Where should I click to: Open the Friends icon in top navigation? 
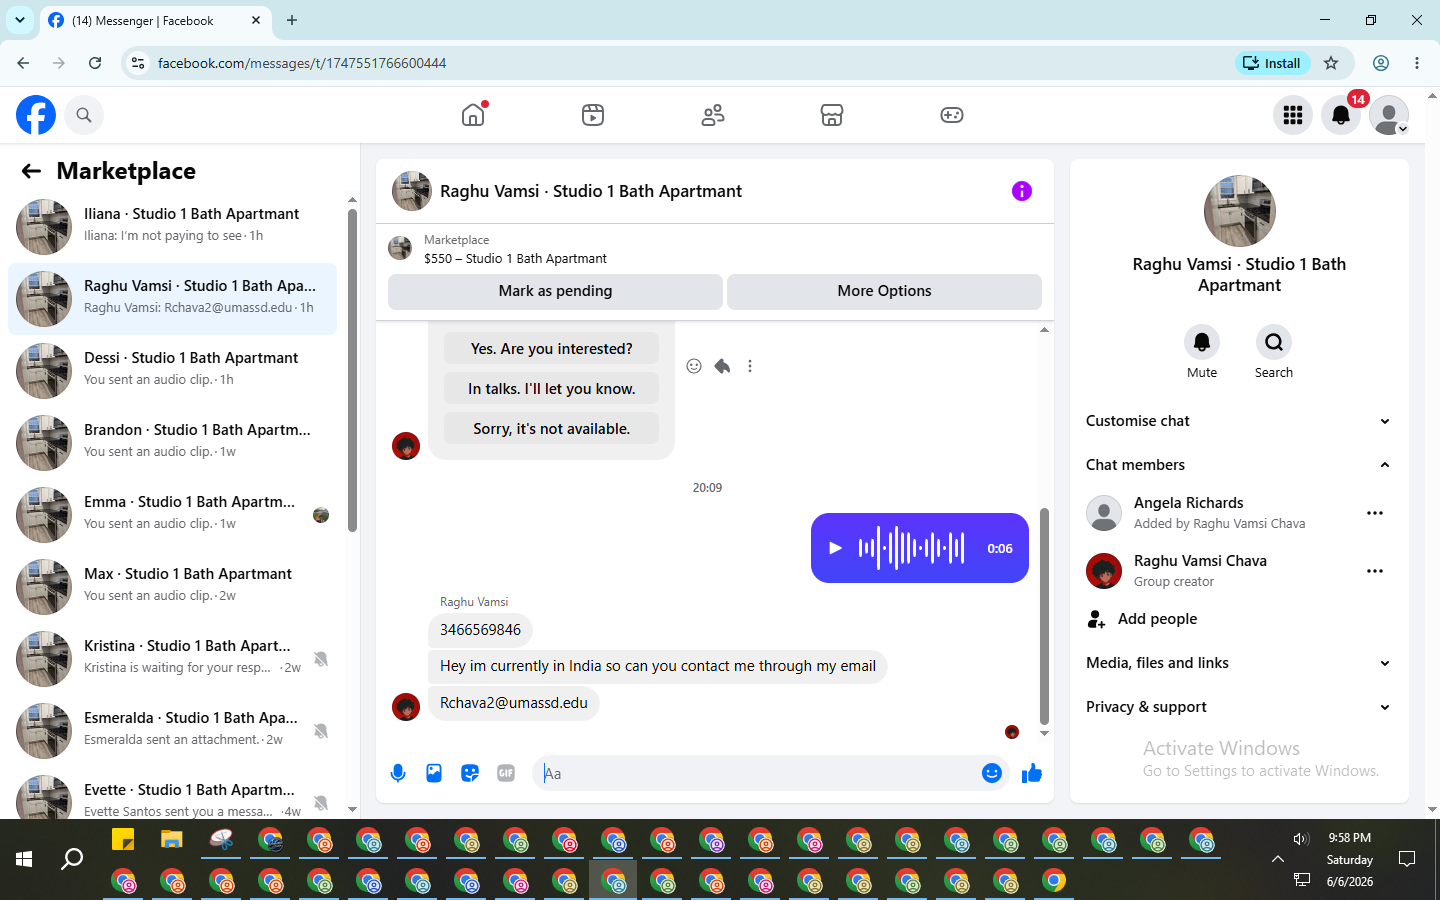pos(713,115)
